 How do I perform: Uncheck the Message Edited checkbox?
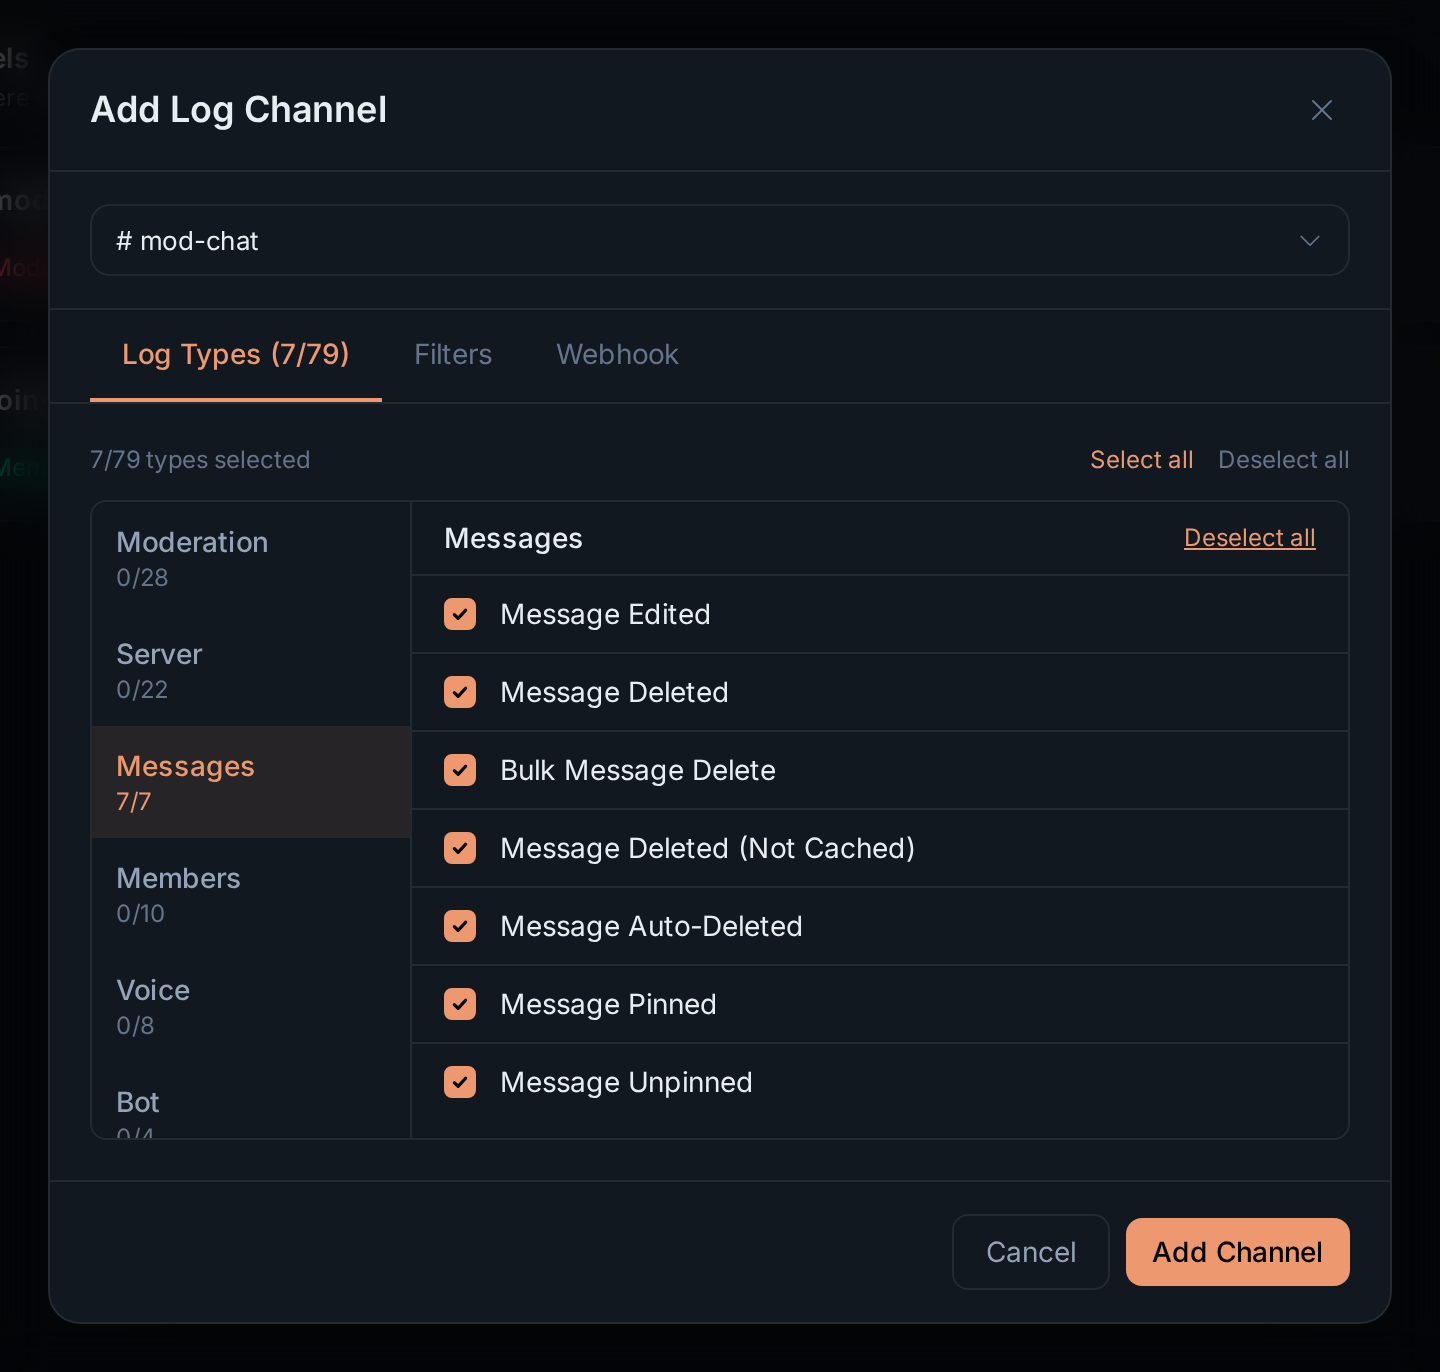click(x=460, y=614)
